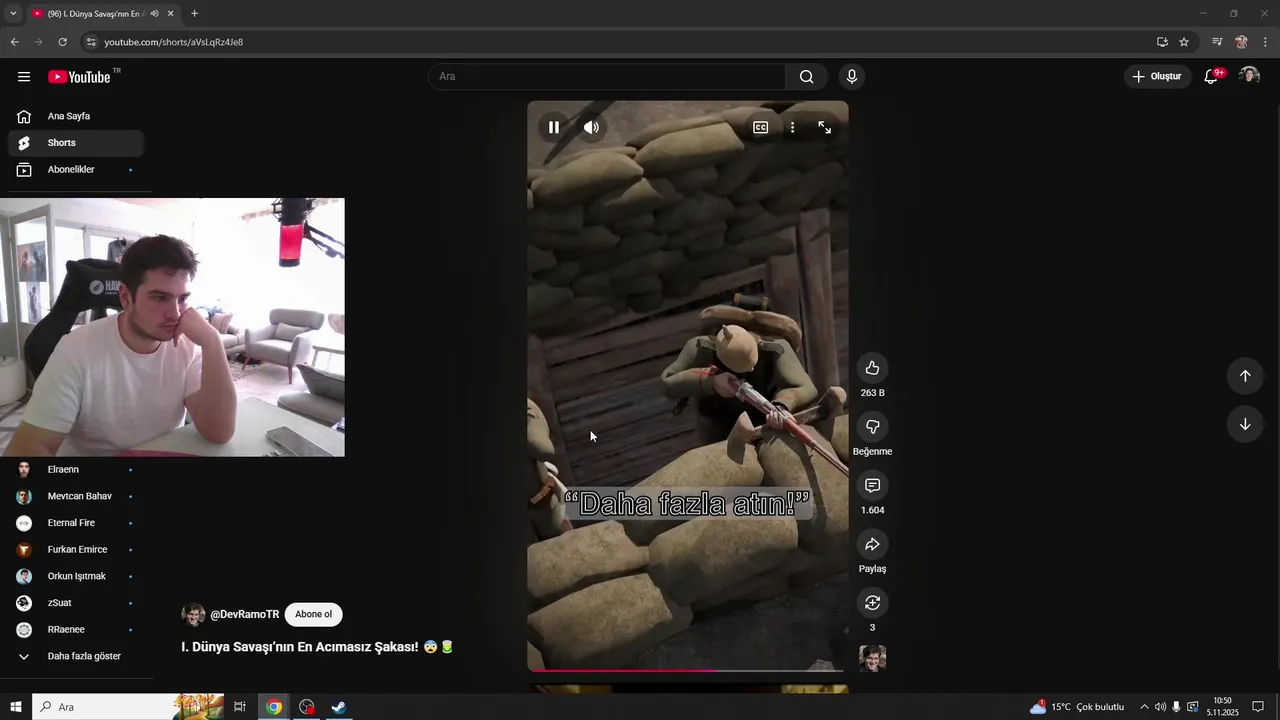Open the Elraenn subscription channel
The height and width of the screenshot is (720, 1280).
pos(76,470)
